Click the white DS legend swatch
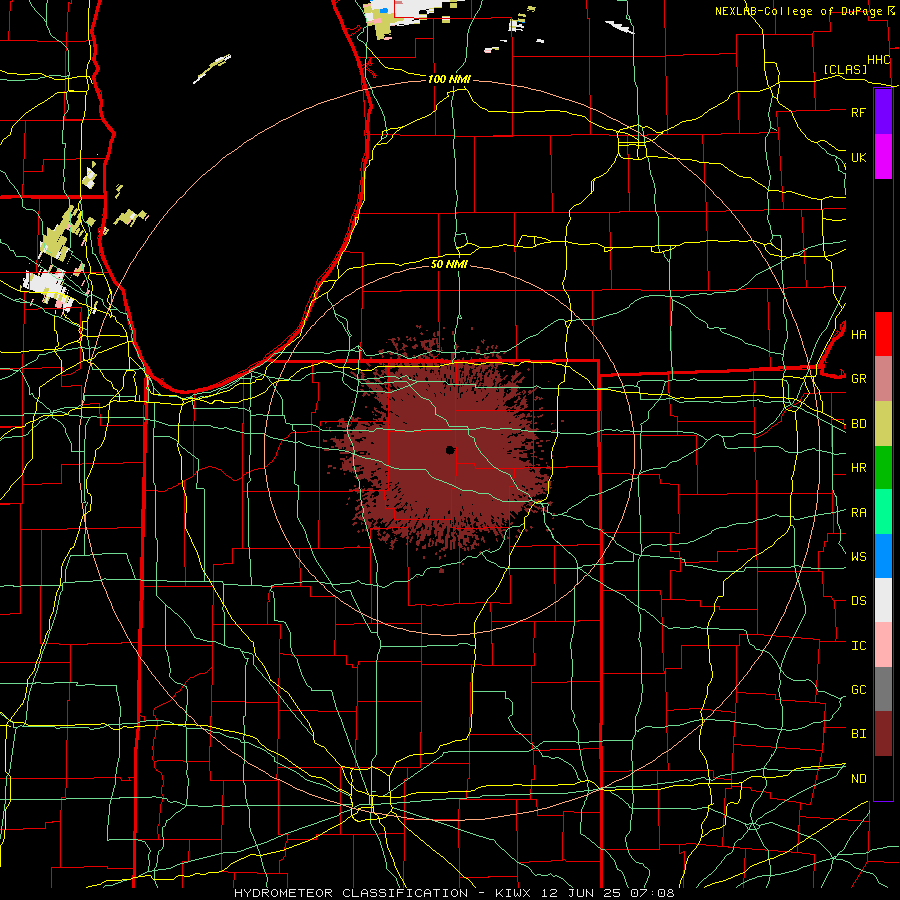The height and width of the screenshot is (900, 900). click(x=883, y=600)
